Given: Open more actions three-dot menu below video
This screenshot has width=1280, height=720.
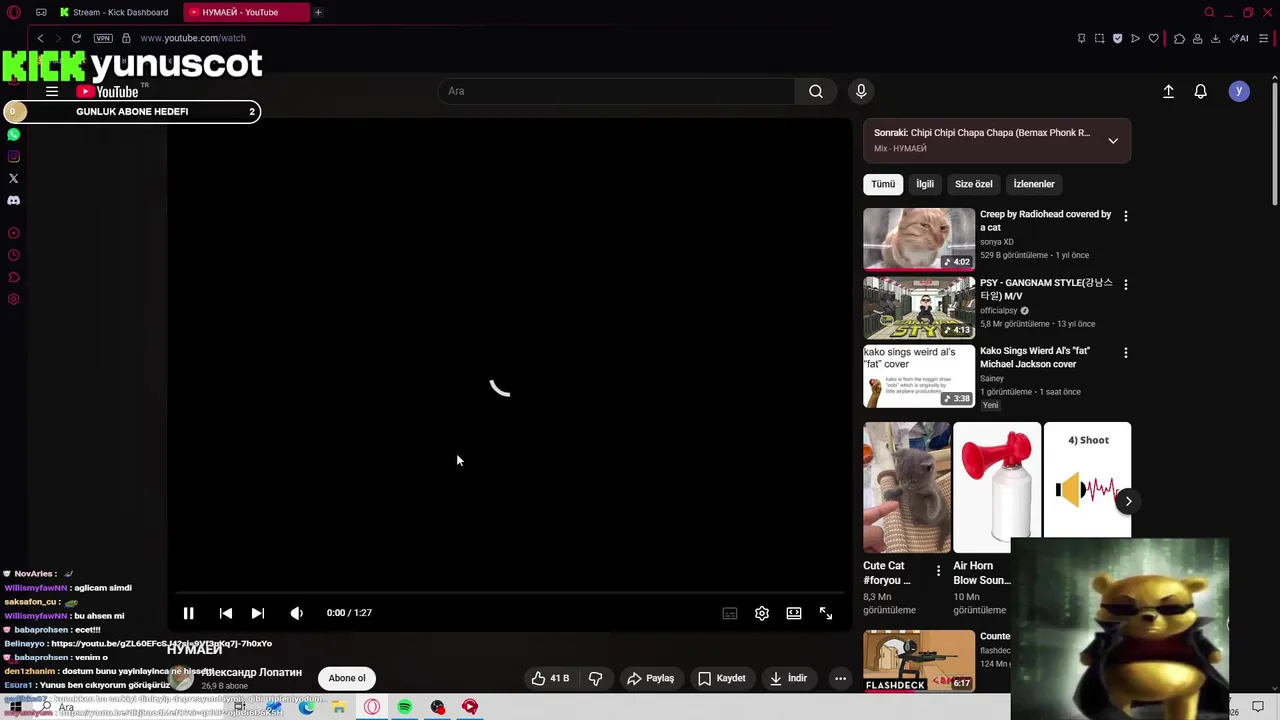Looking at the screenshot, I should [840, 678].
